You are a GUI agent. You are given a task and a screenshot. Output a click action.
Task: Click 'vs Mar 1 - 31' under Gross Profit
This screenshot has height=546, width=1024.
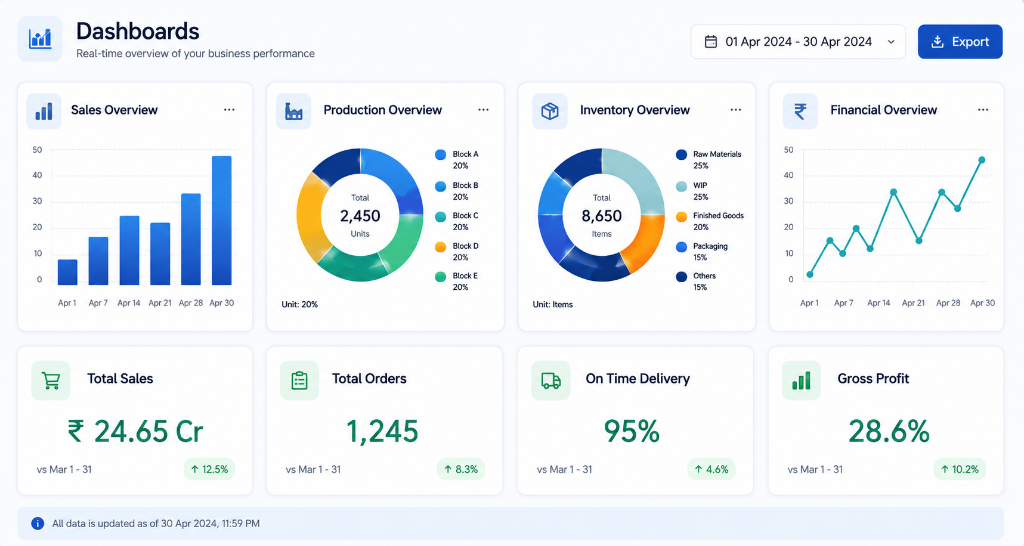(x=816, y=469)
